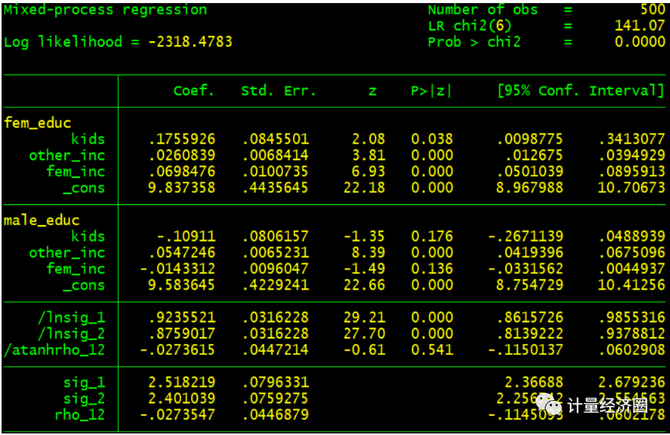Select coefficient .1755926 for fem_educ kids
Screen dimensions: 670x435
point(182,139)
